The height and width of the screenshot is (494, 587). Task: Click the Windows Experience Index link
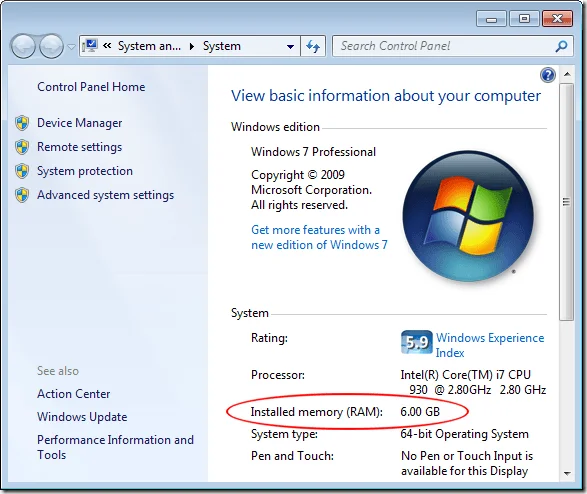[x=490, y=345]
